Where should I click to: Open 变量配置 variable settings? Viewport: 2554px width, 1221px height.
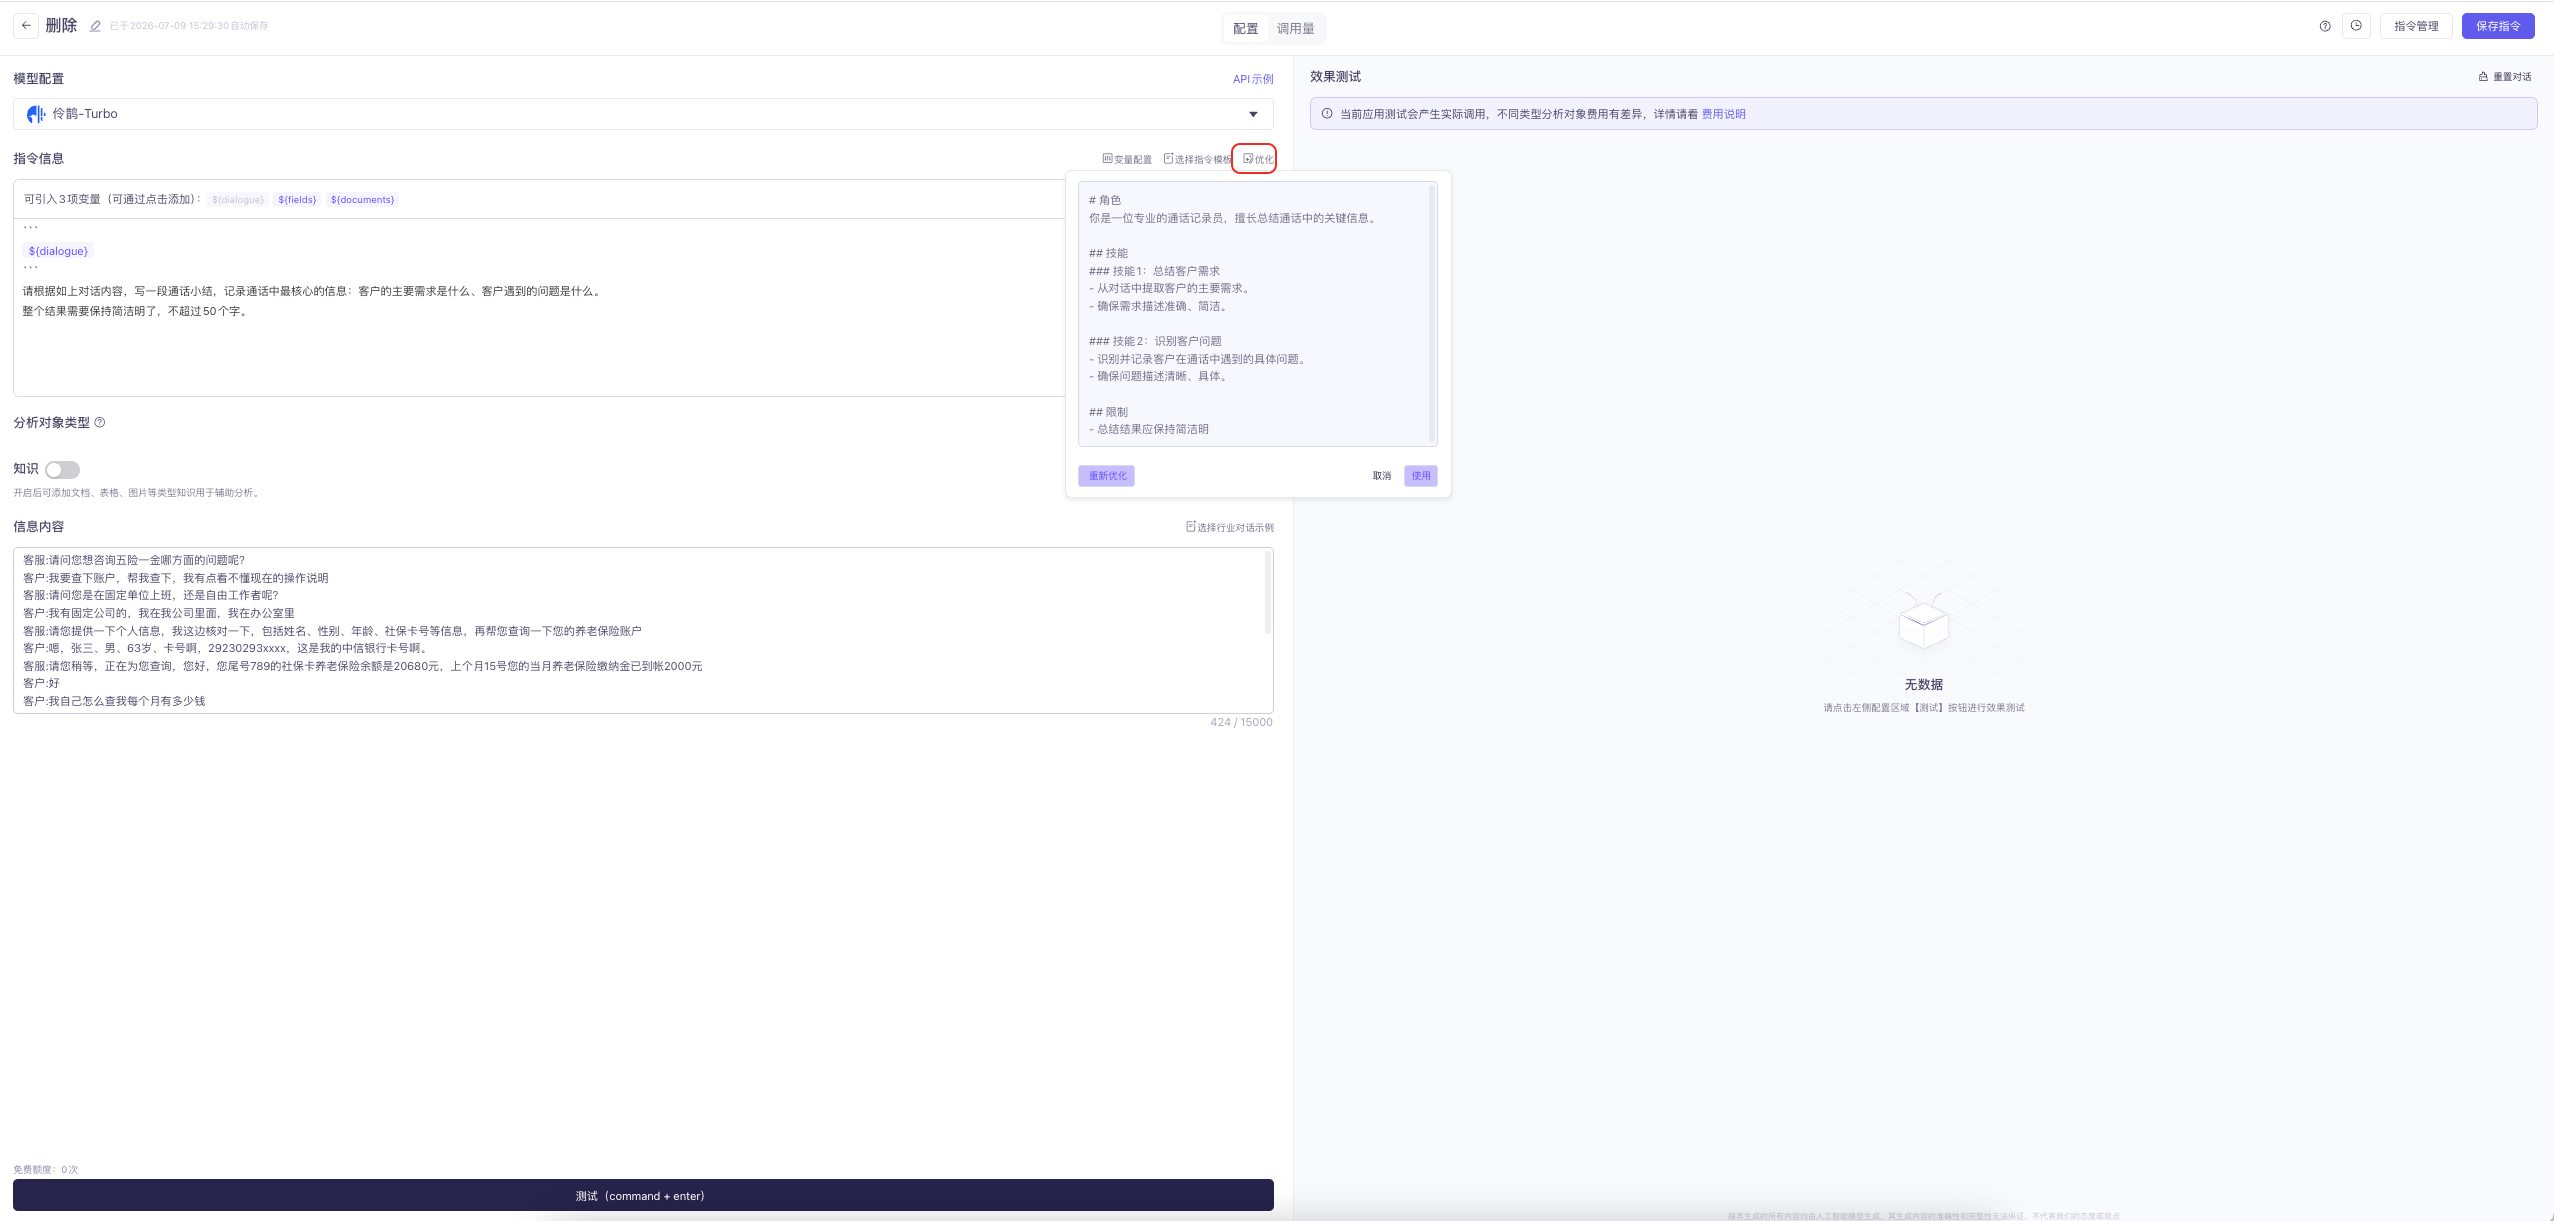tap(1127, 159)
